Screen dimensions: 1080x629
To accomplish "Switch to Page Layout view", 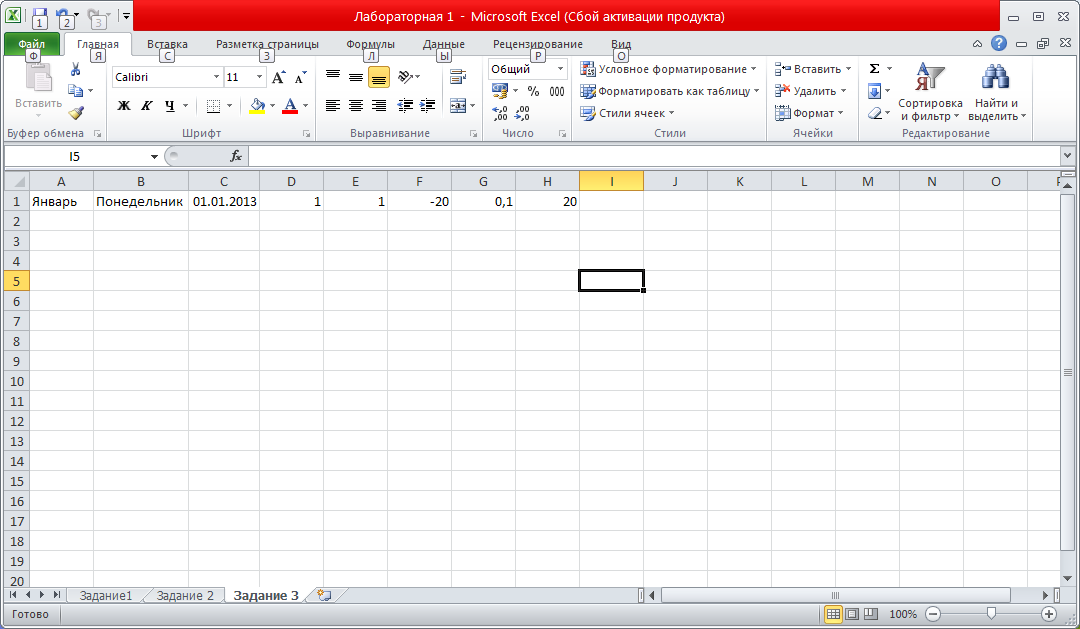I will tap(852, 614).
